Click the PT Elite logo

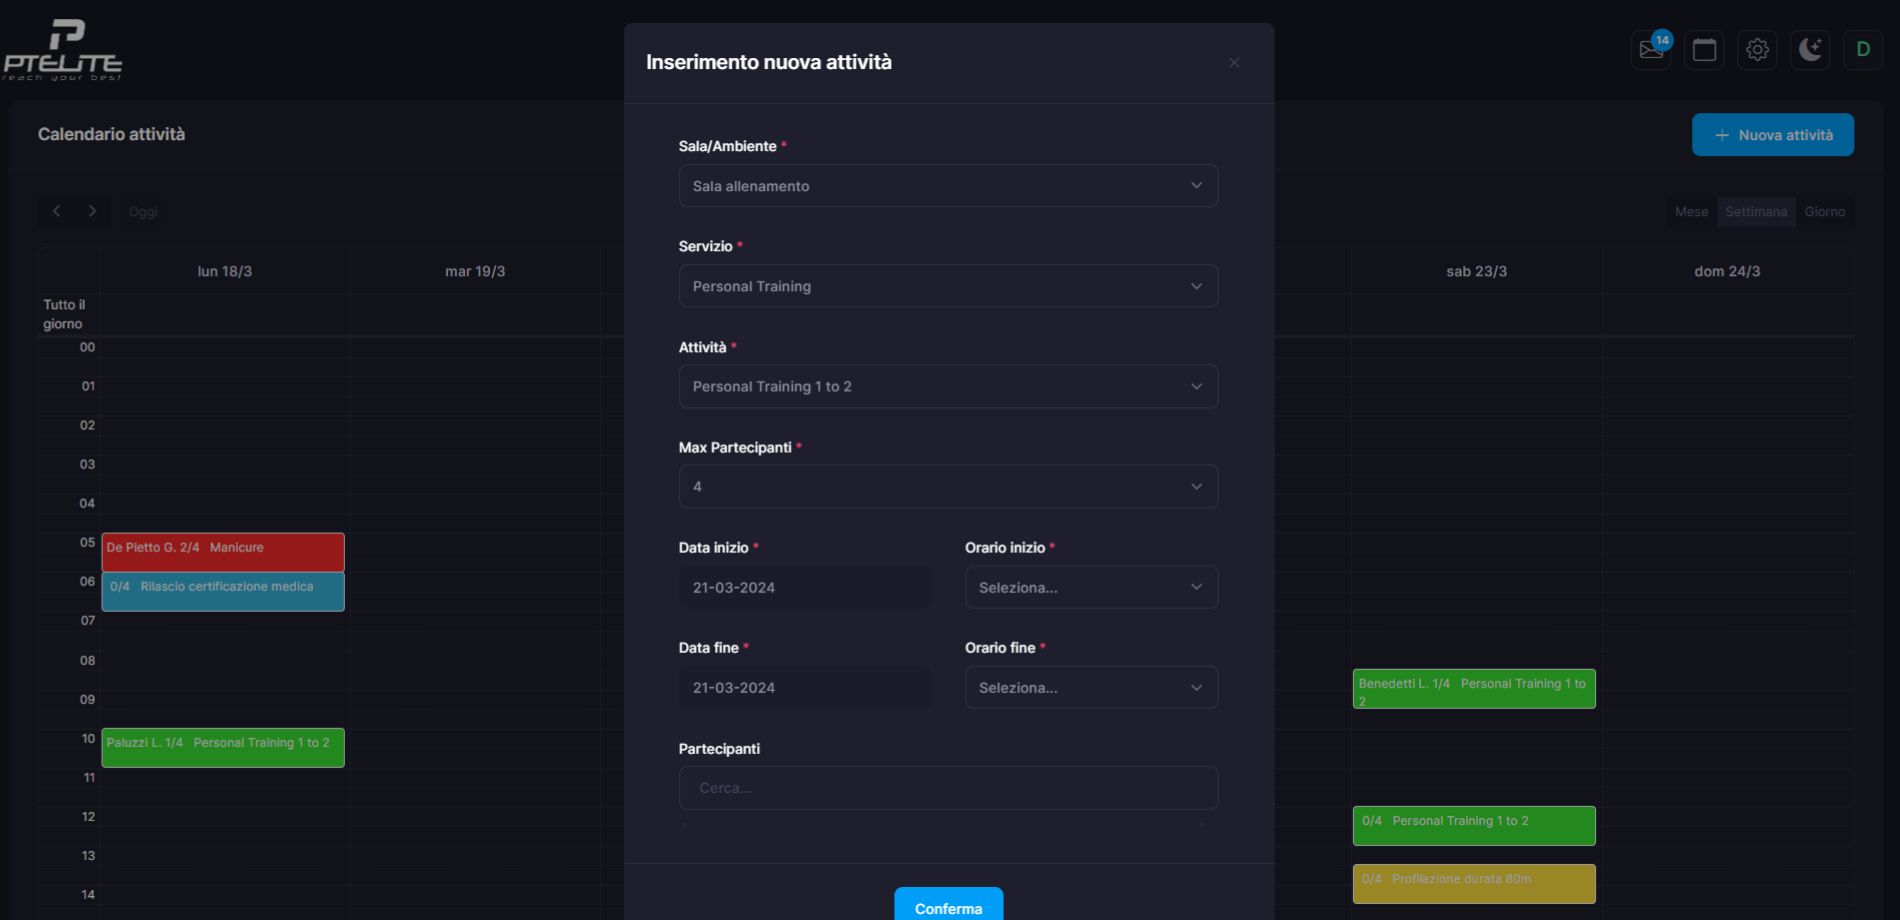coord(63,50)
